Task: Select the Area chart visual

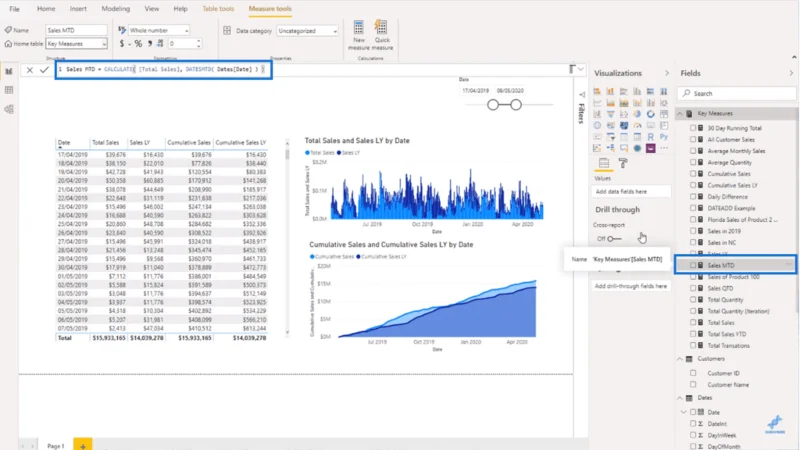Action: [x=610, y=103]
